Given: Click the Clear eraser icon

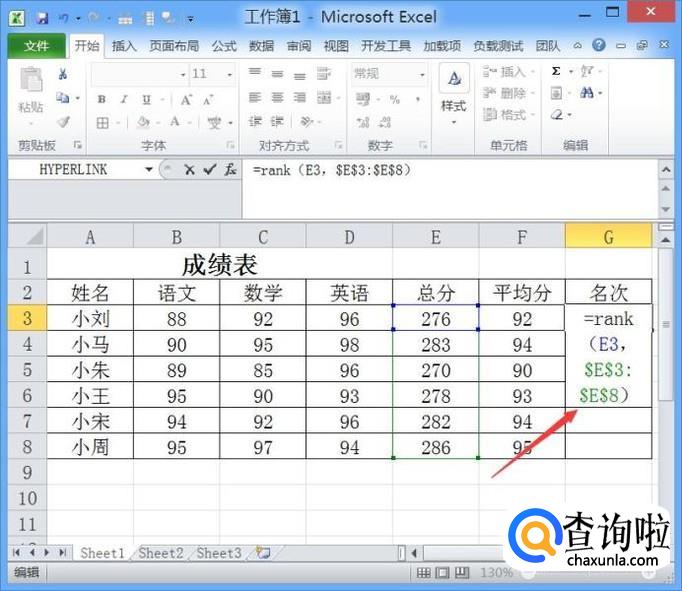Looking at the screenshot, I should point(557,115).
